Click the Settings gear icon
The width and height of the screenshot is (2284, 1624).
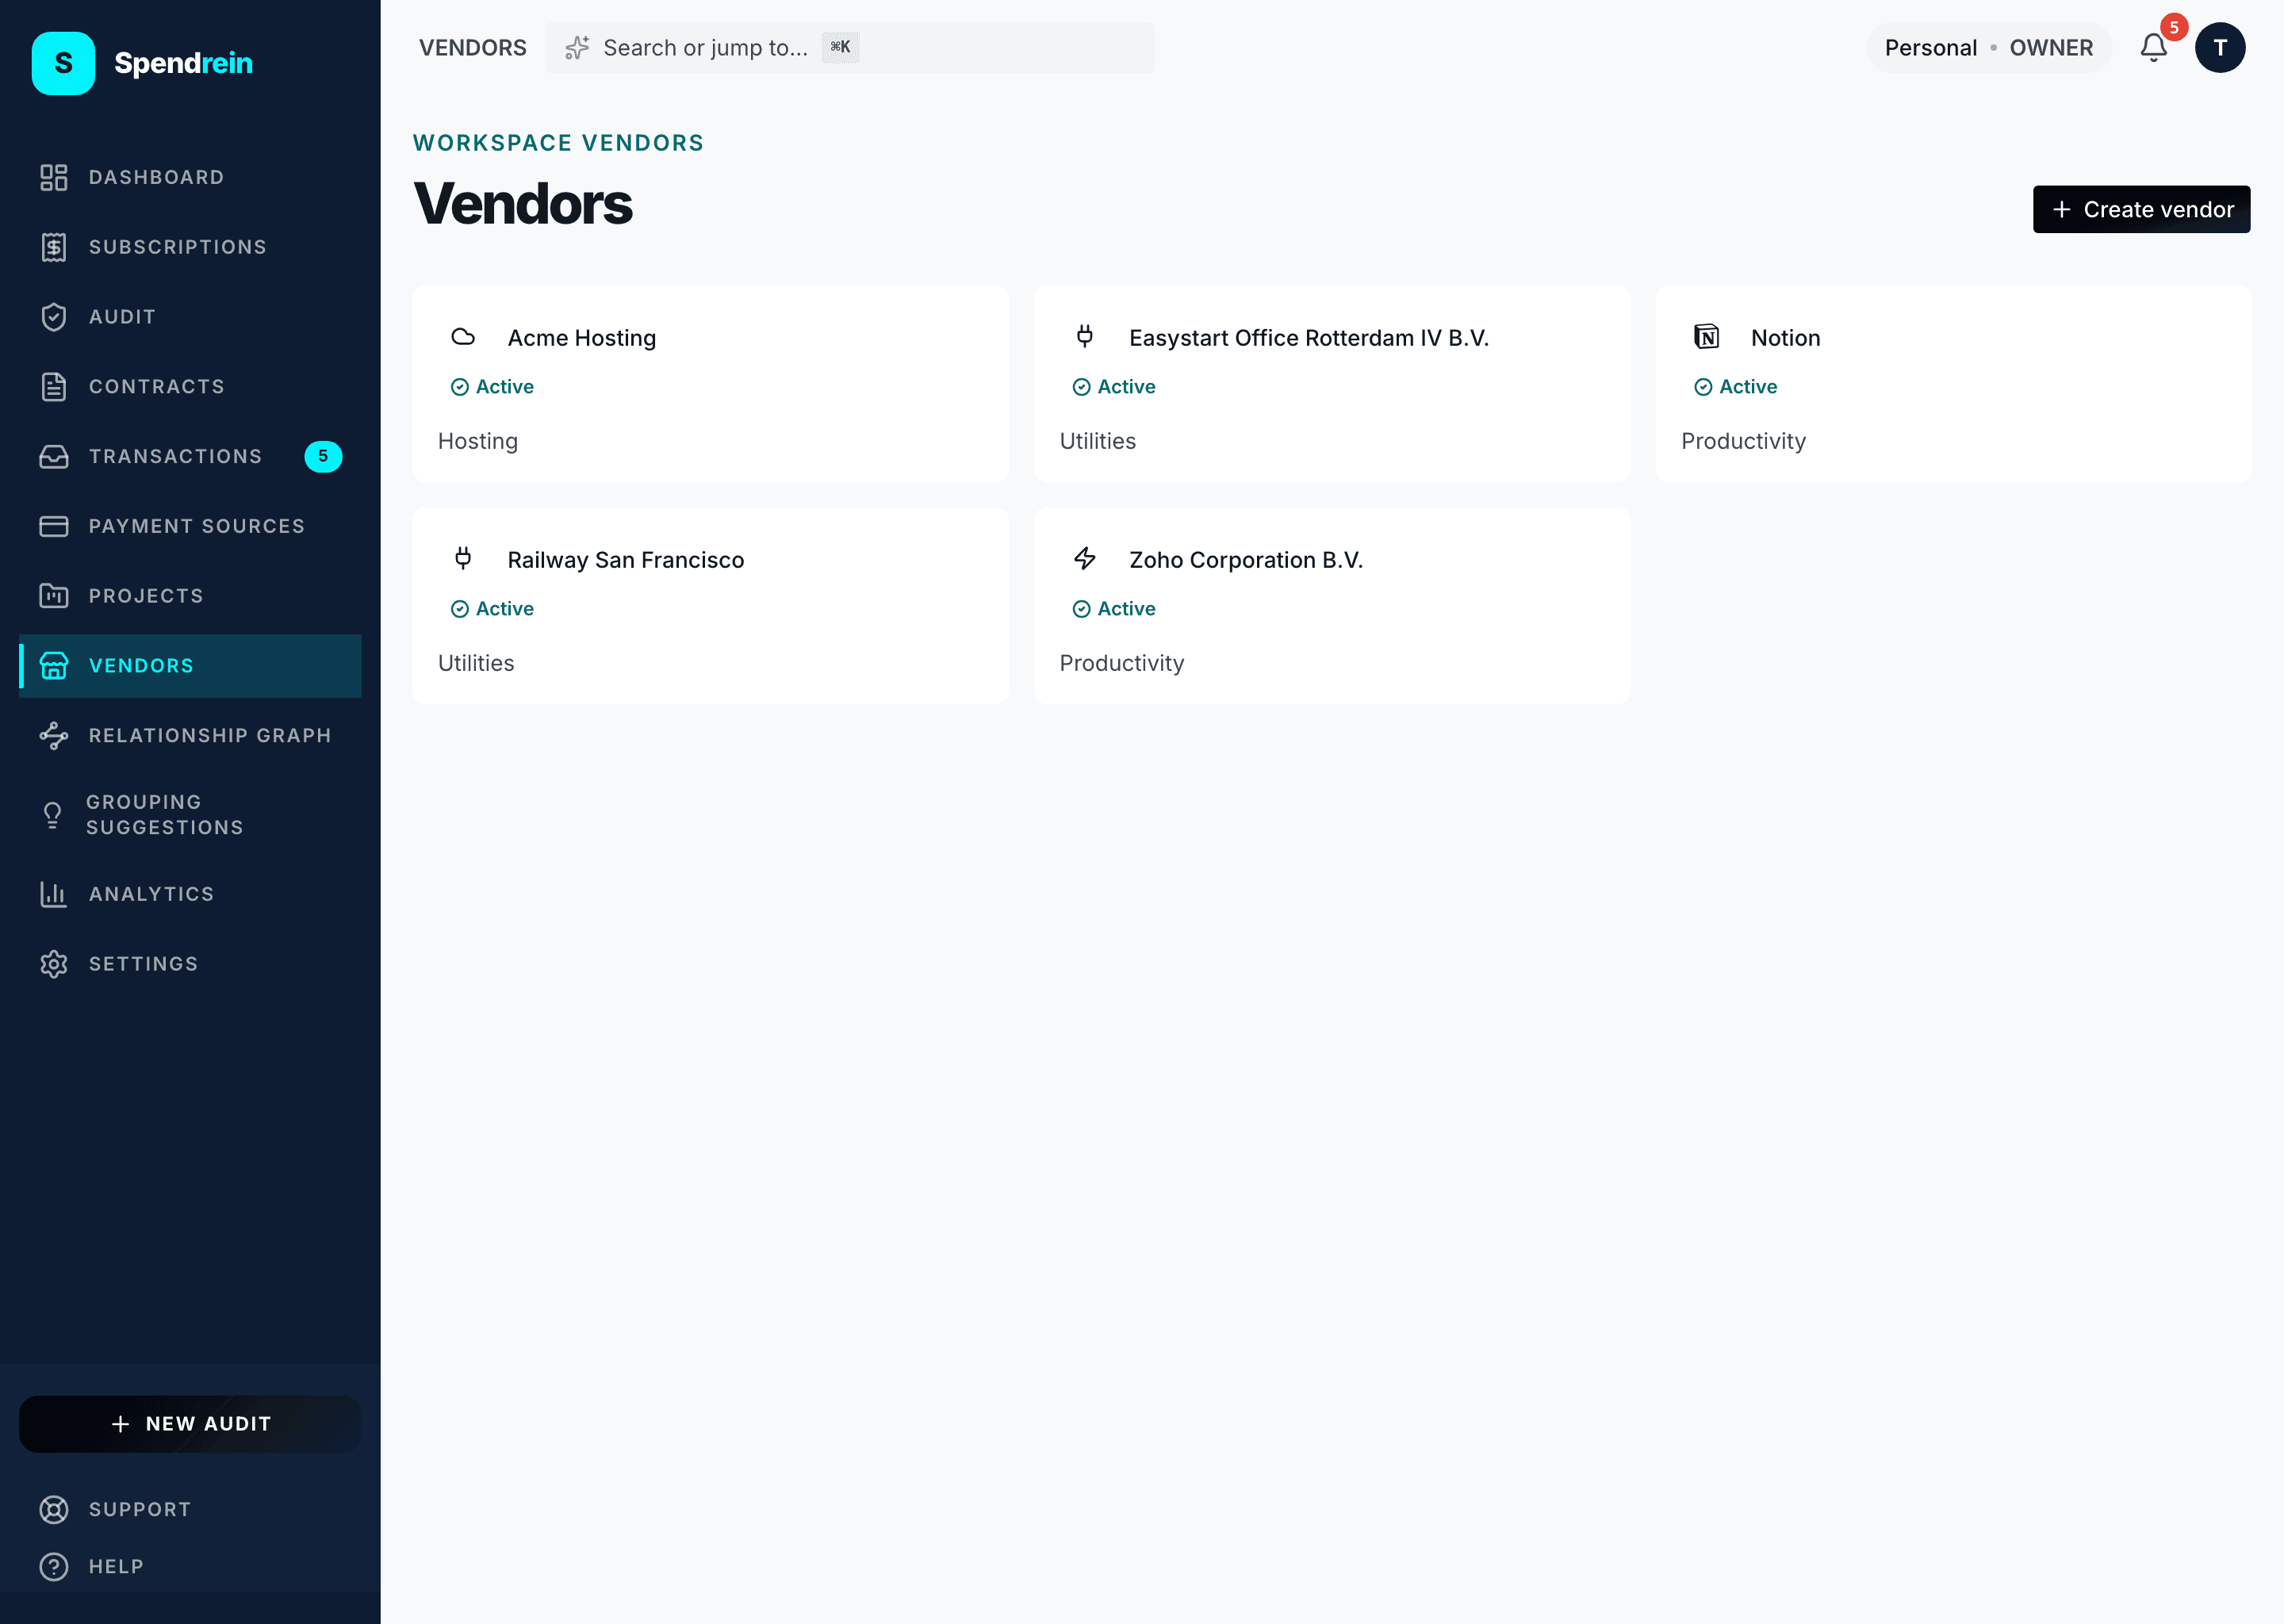click(54, 964)
